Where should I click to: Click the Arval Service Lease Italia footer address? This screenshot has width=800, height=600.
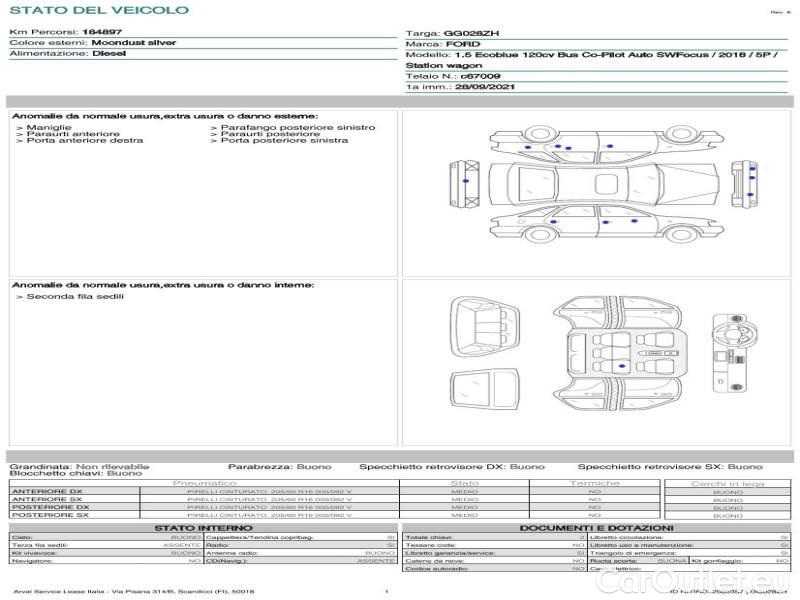134,592
